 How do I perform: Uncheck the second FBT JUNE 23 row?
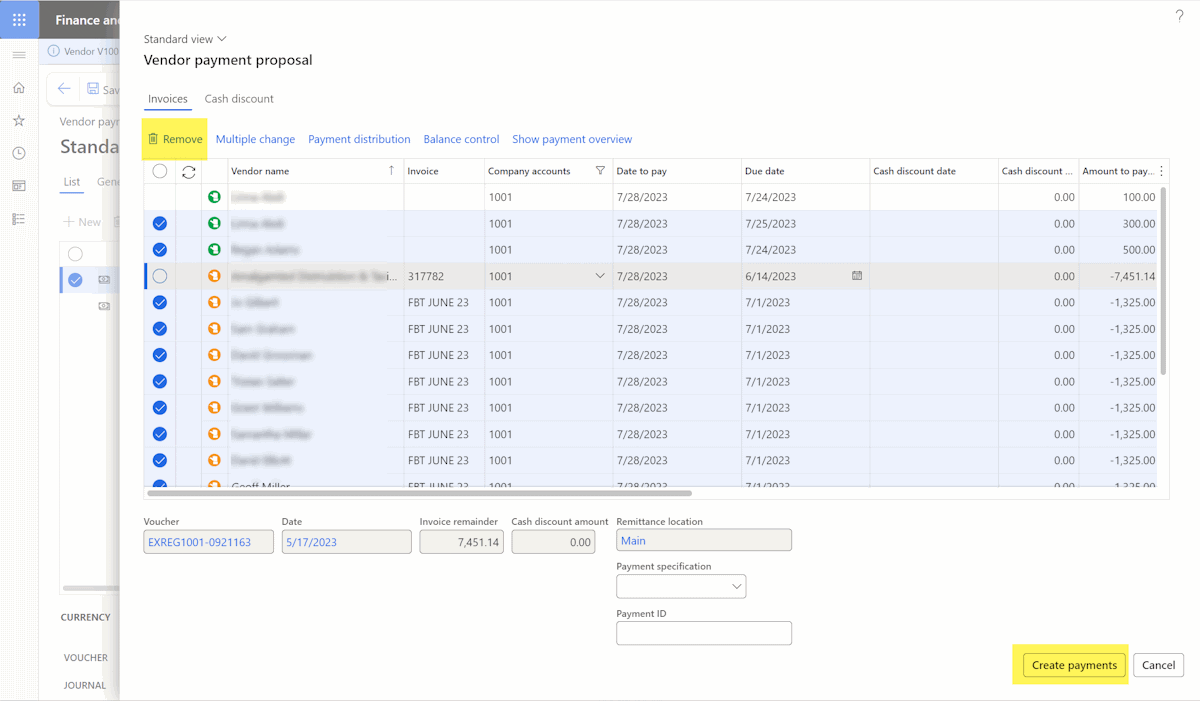(160, 328)
